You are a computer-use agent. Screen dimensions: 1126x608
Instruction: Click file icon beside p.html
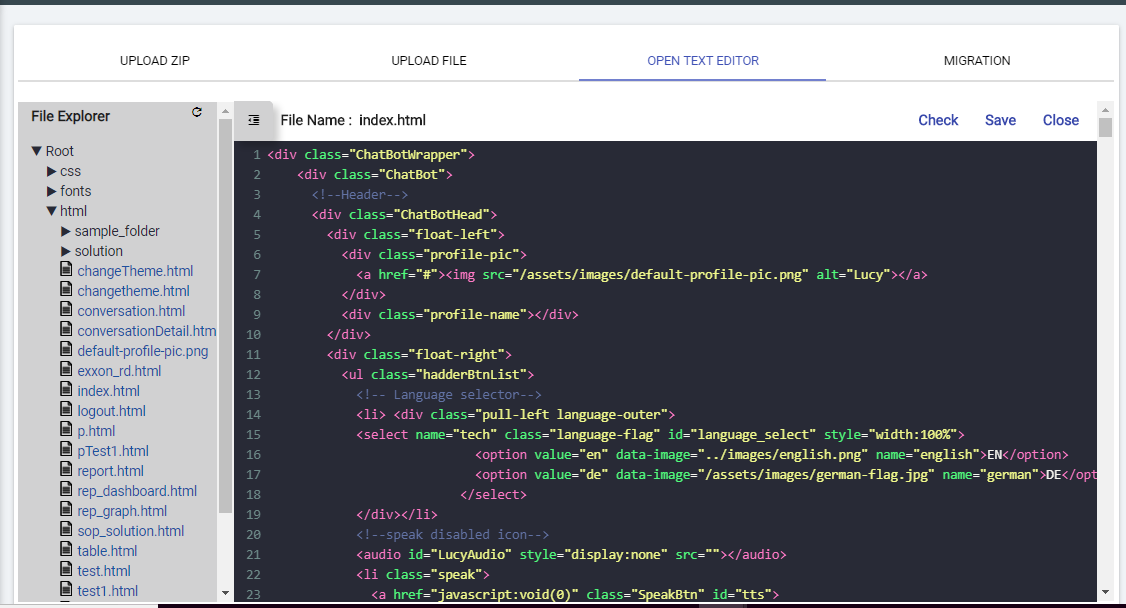coord(66,431)
